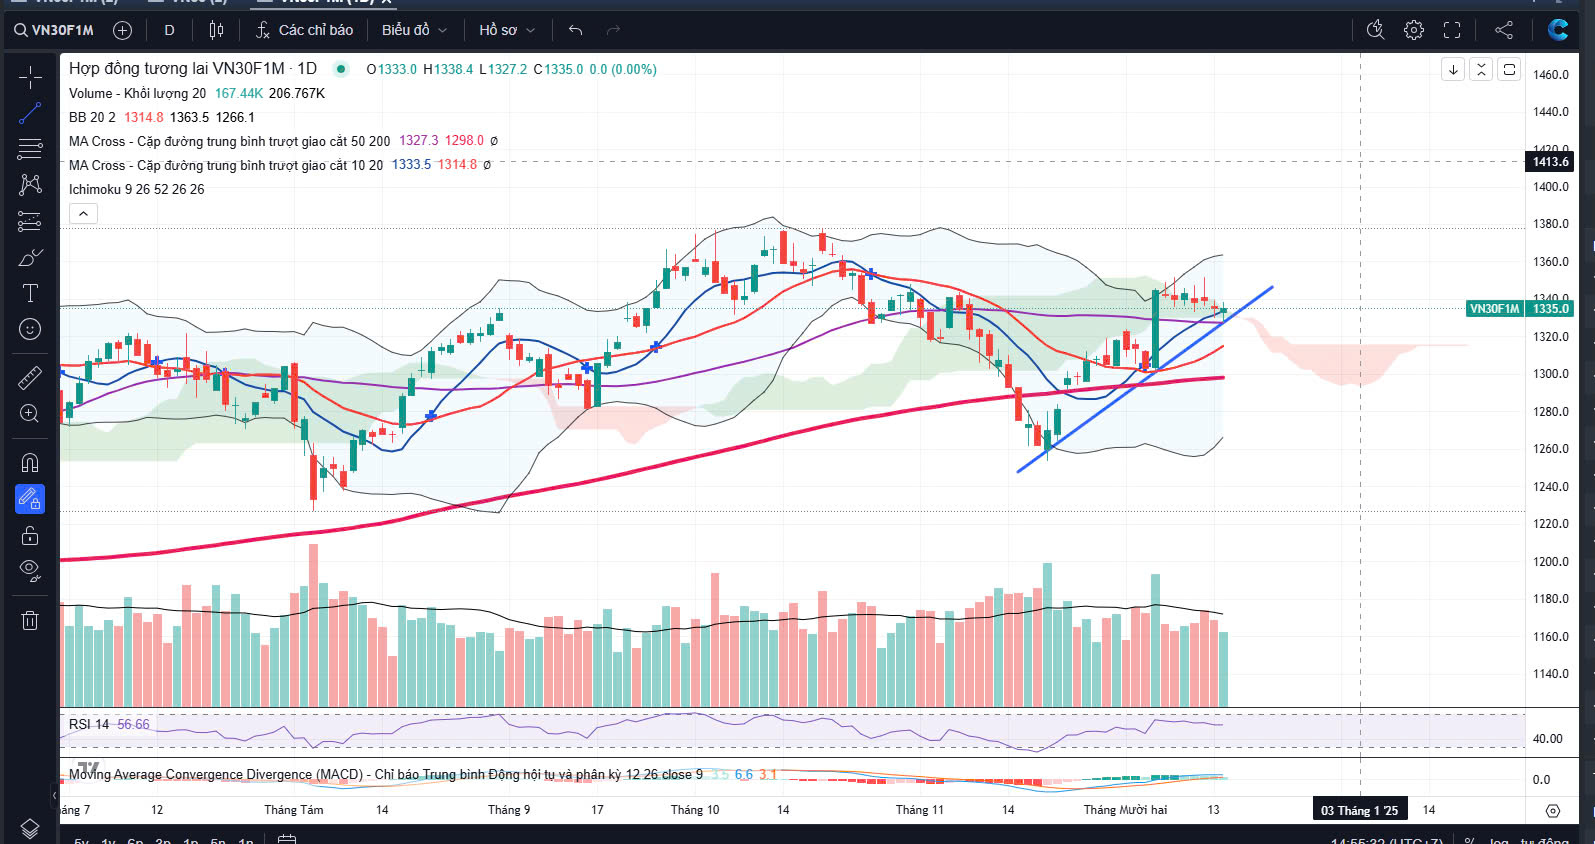Click the green market status dot

point(341,69)
